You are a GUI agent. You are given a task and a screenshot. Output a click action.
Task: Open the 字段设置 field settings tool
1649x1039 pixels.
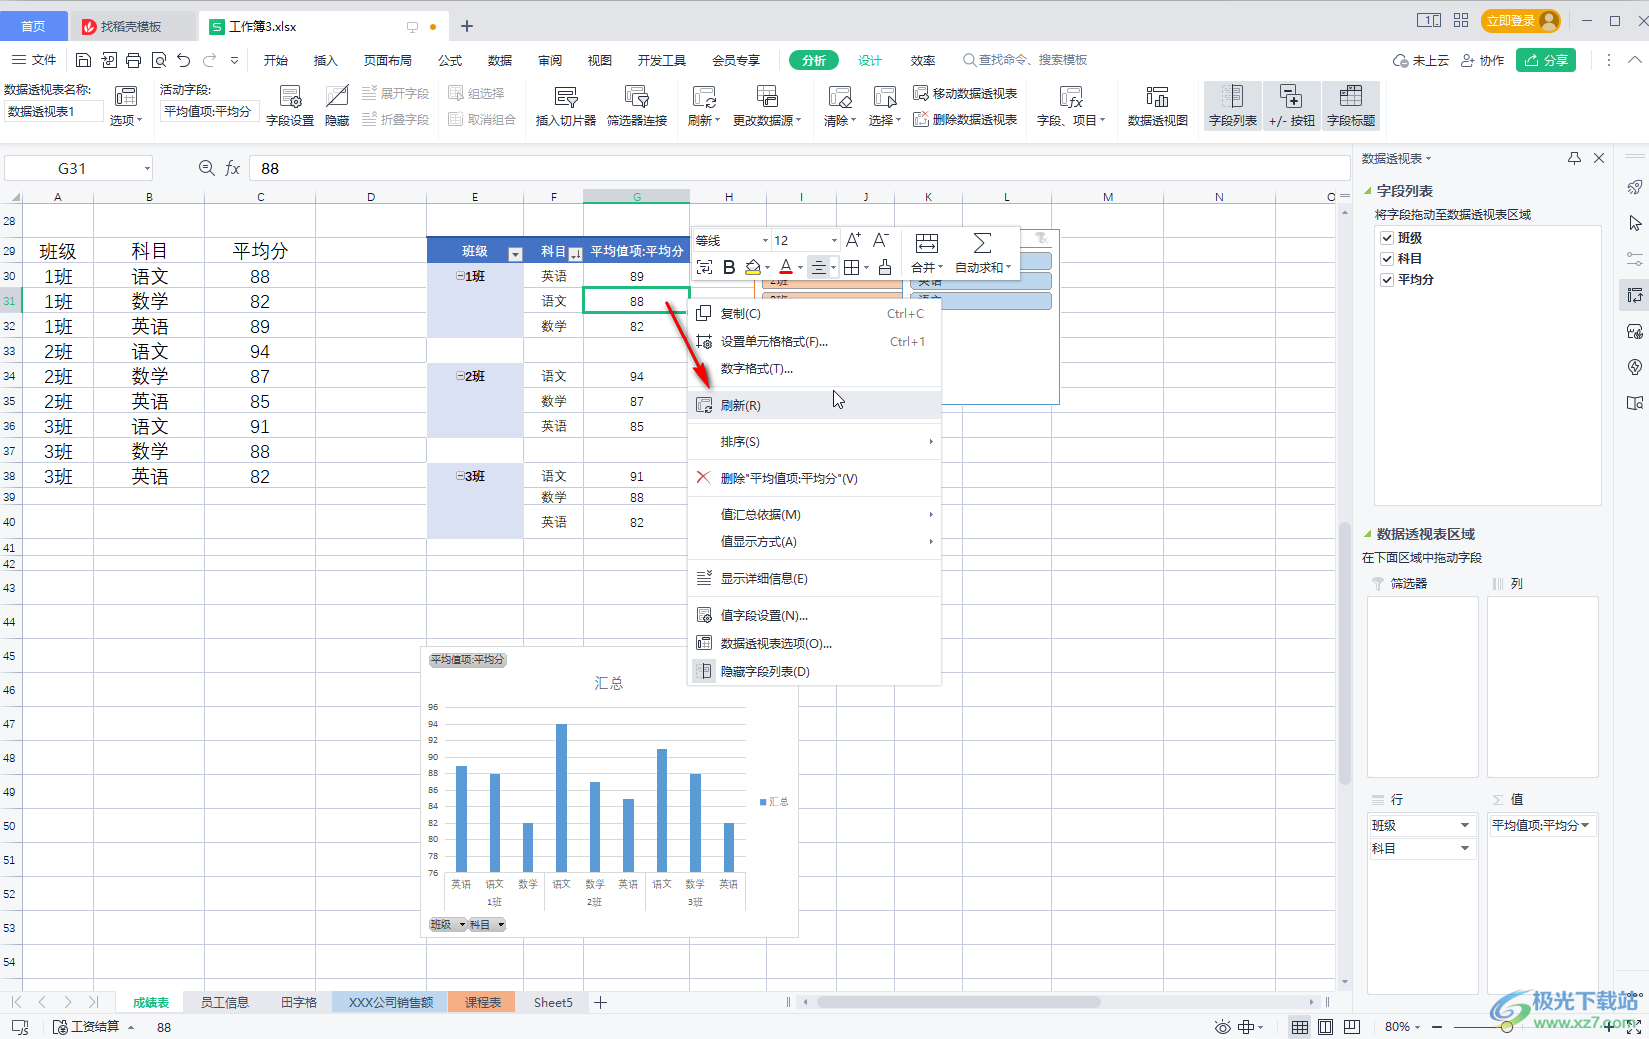[x=290, y=106]
